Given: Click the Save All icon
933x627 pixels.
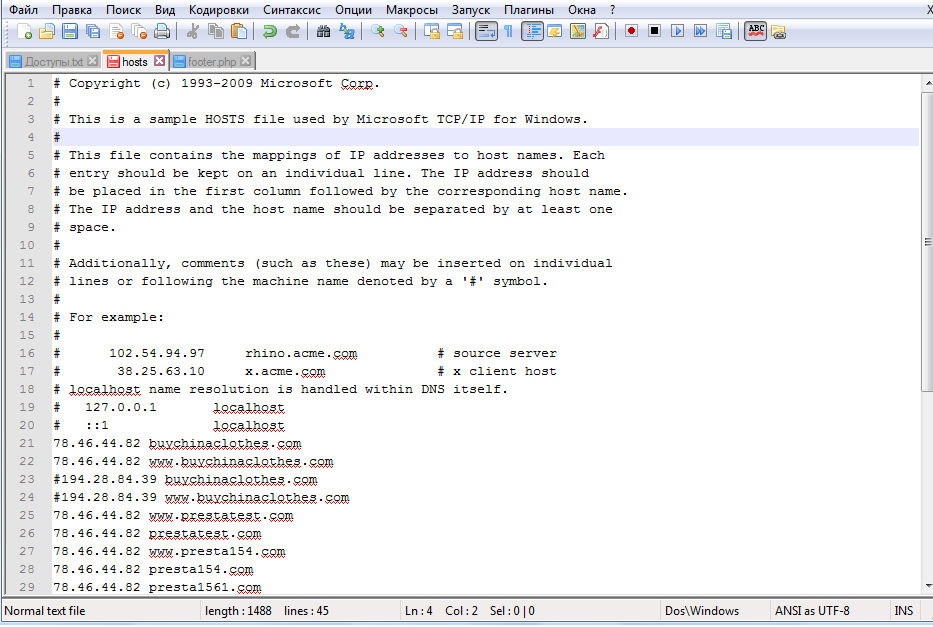Looking at the screenshot, I should 93,31.
